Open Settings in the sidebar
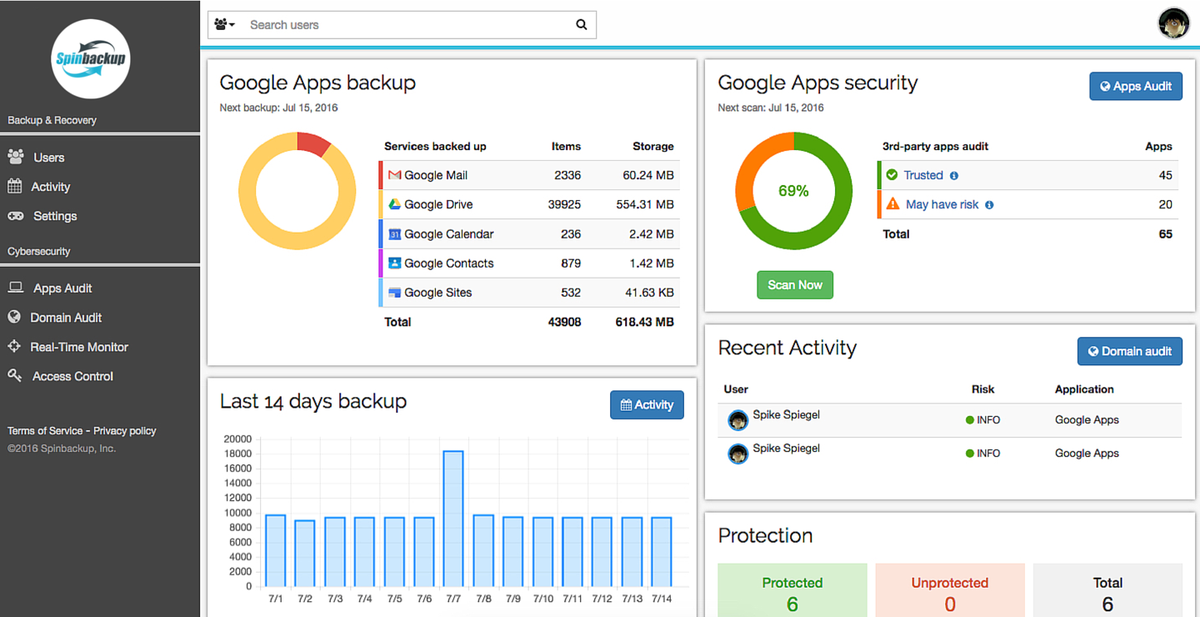 (55, 216)
